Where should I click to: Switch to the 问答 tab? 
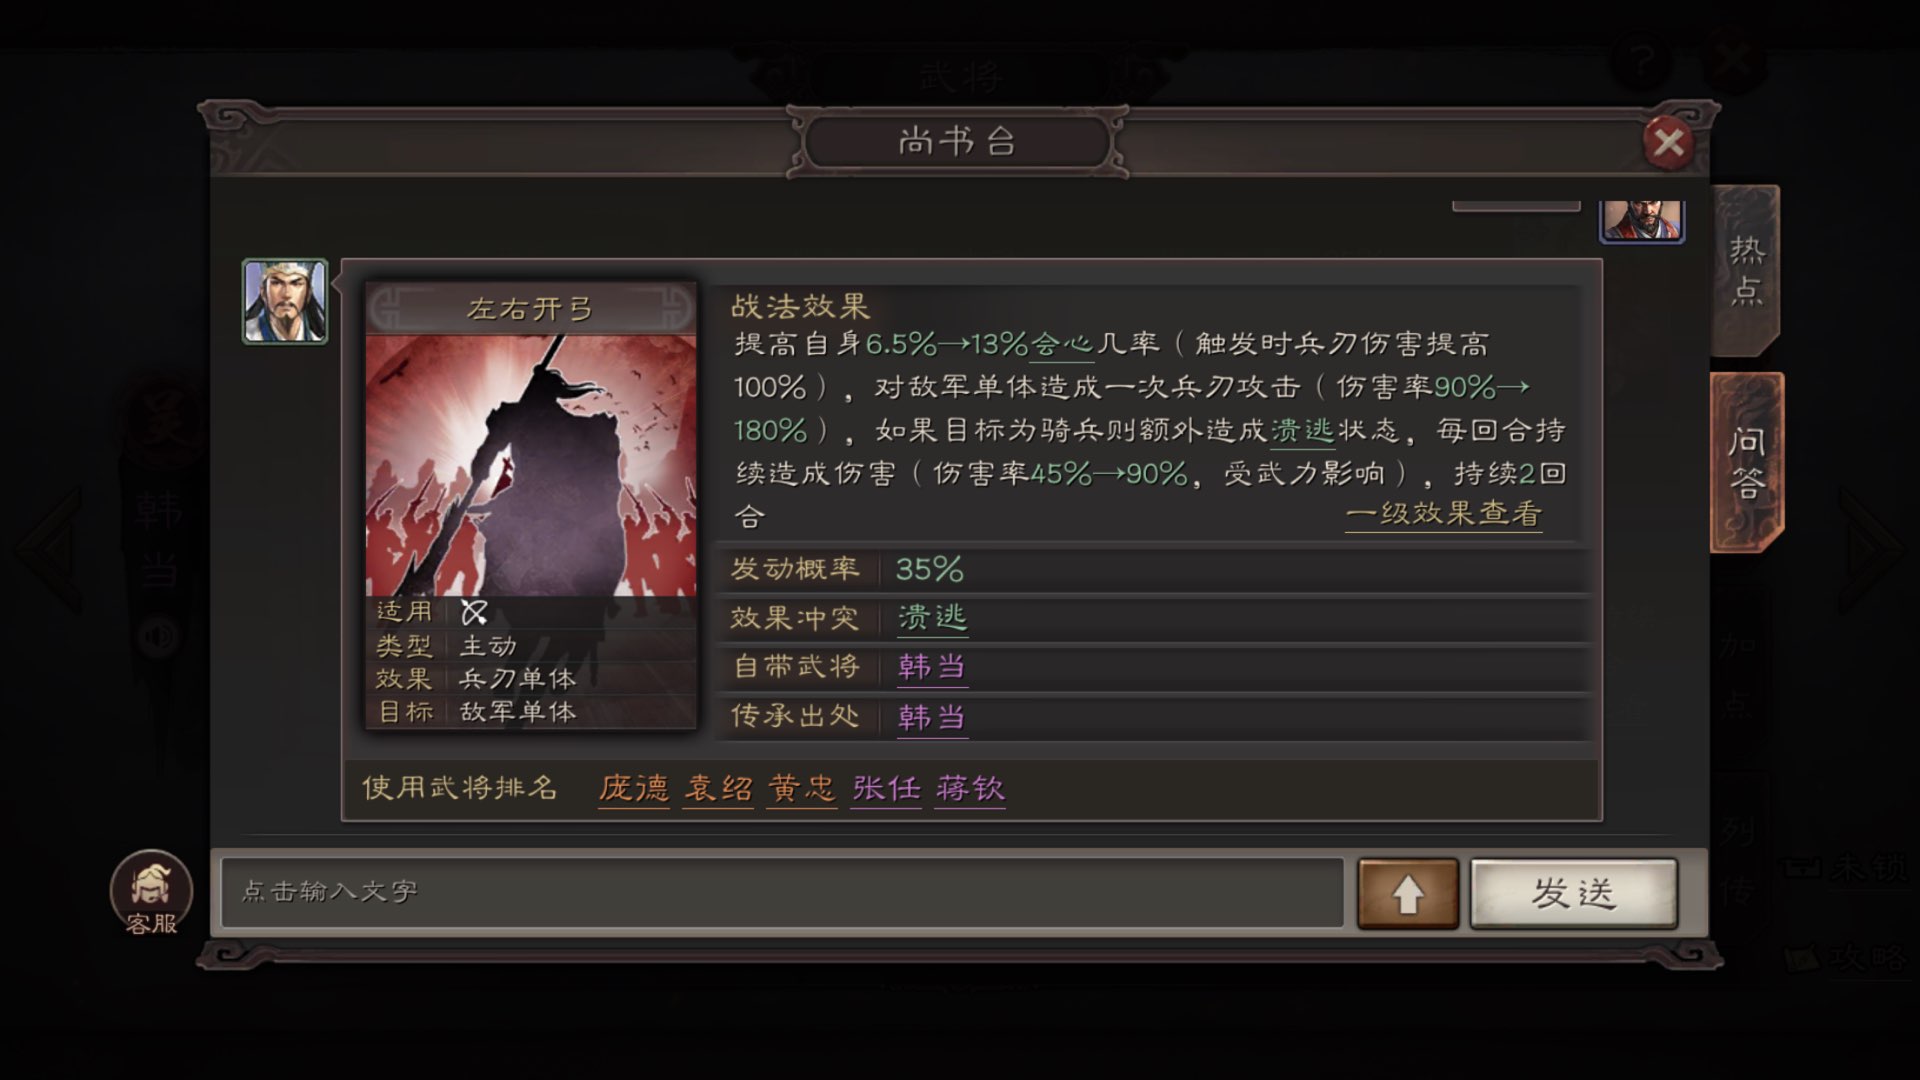pos(1747,462)
